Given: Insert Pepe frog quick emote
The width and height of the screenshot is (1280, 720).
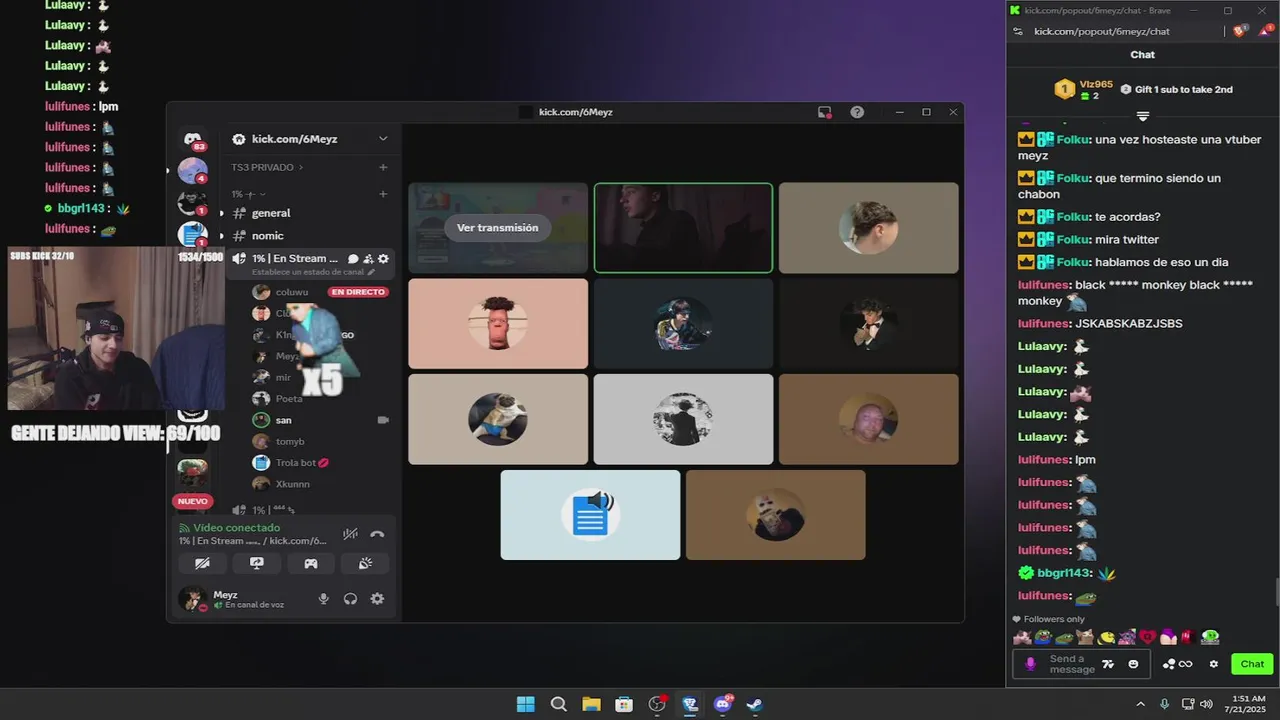Looking at the screenshot, I should coord(1043,637).
